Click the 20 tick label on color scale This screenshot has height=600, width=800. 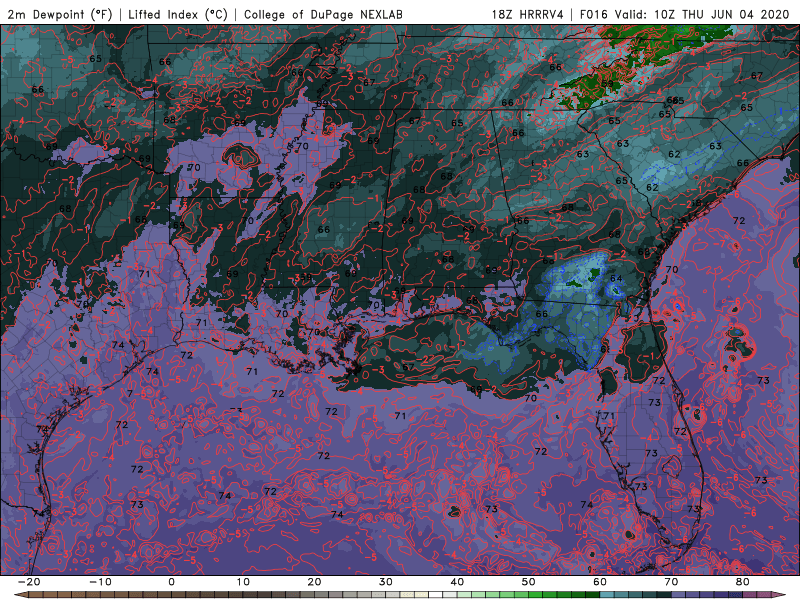point(314,582)
